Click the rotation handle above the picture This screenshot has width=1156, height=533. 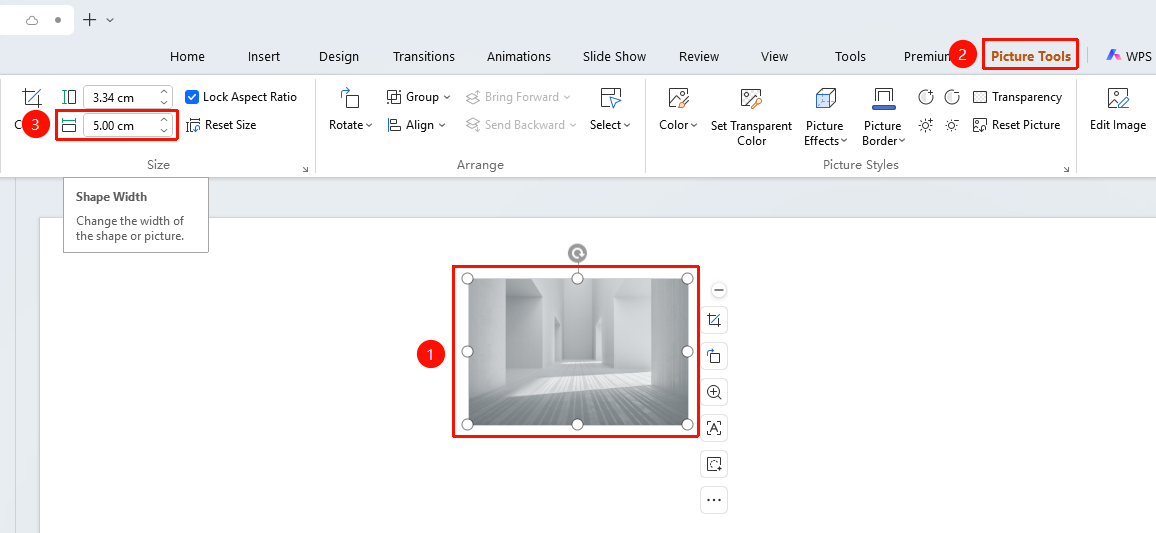pyautogui.click(x=577, y=254)
